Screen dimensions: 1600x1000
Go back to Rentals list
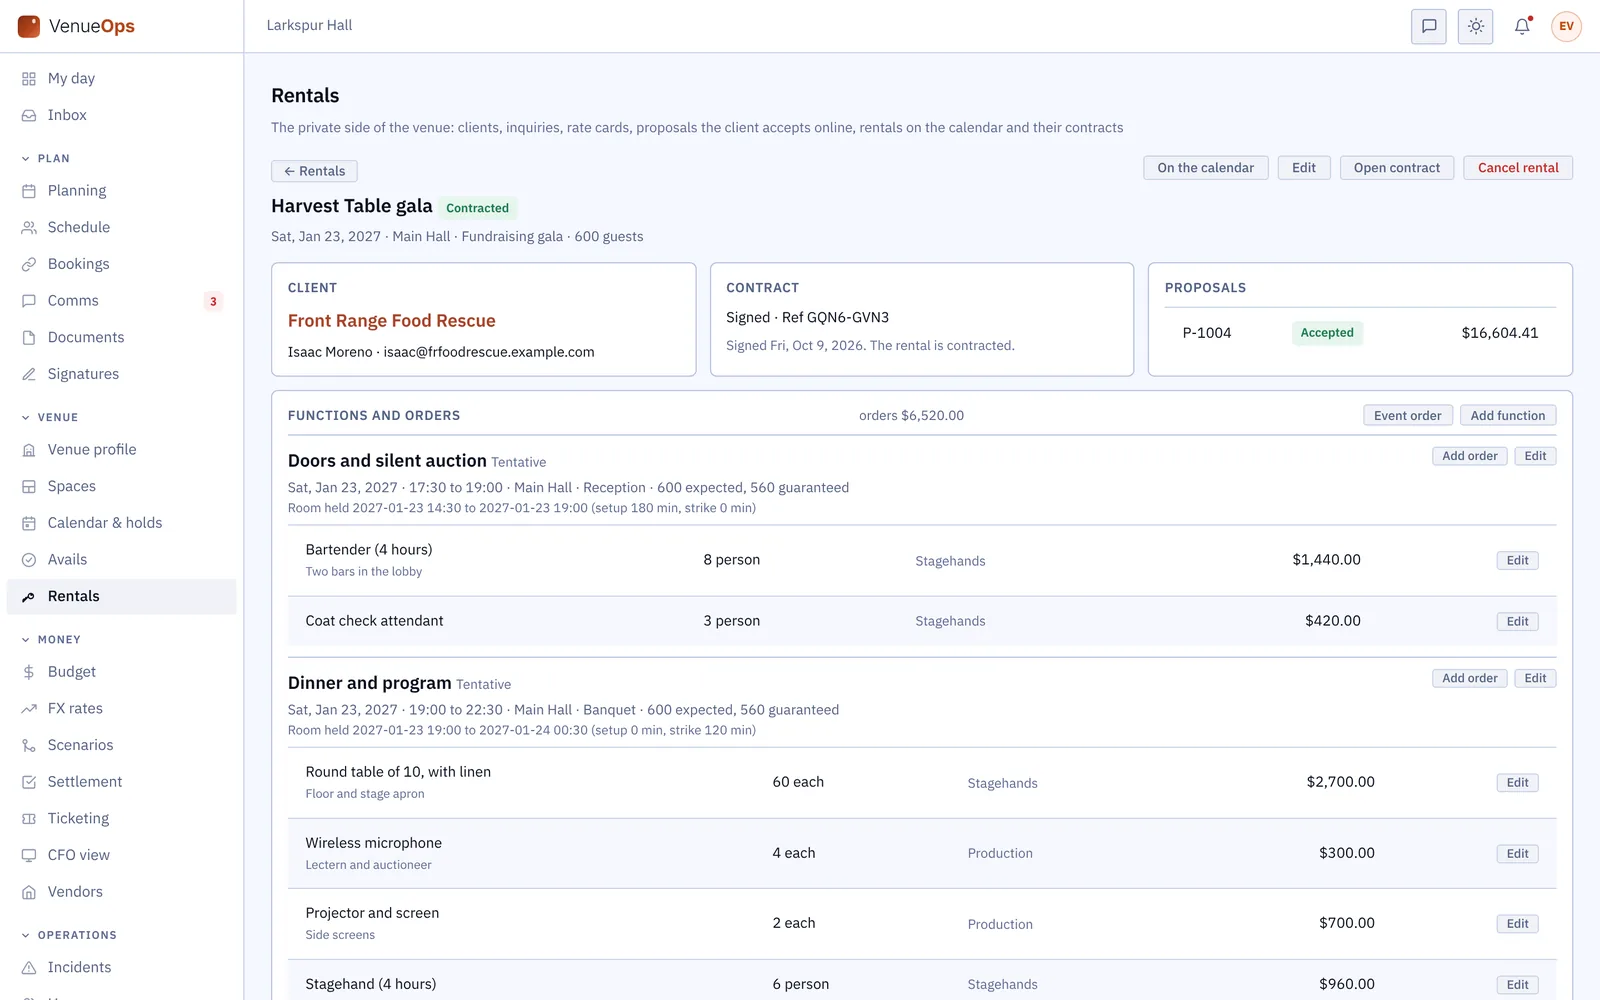tap(314, 171)
